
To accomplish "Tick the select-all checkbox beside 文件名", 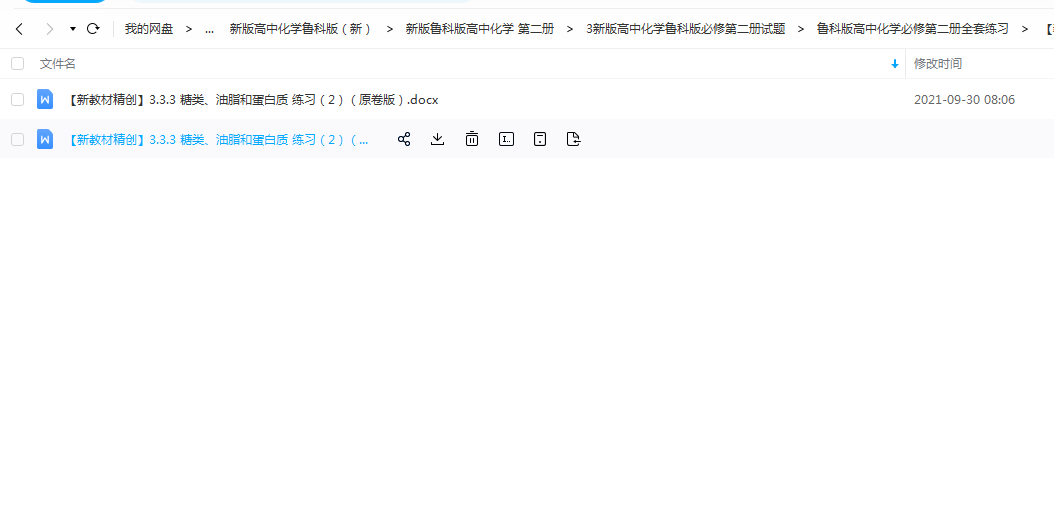I will click(17, 64).
